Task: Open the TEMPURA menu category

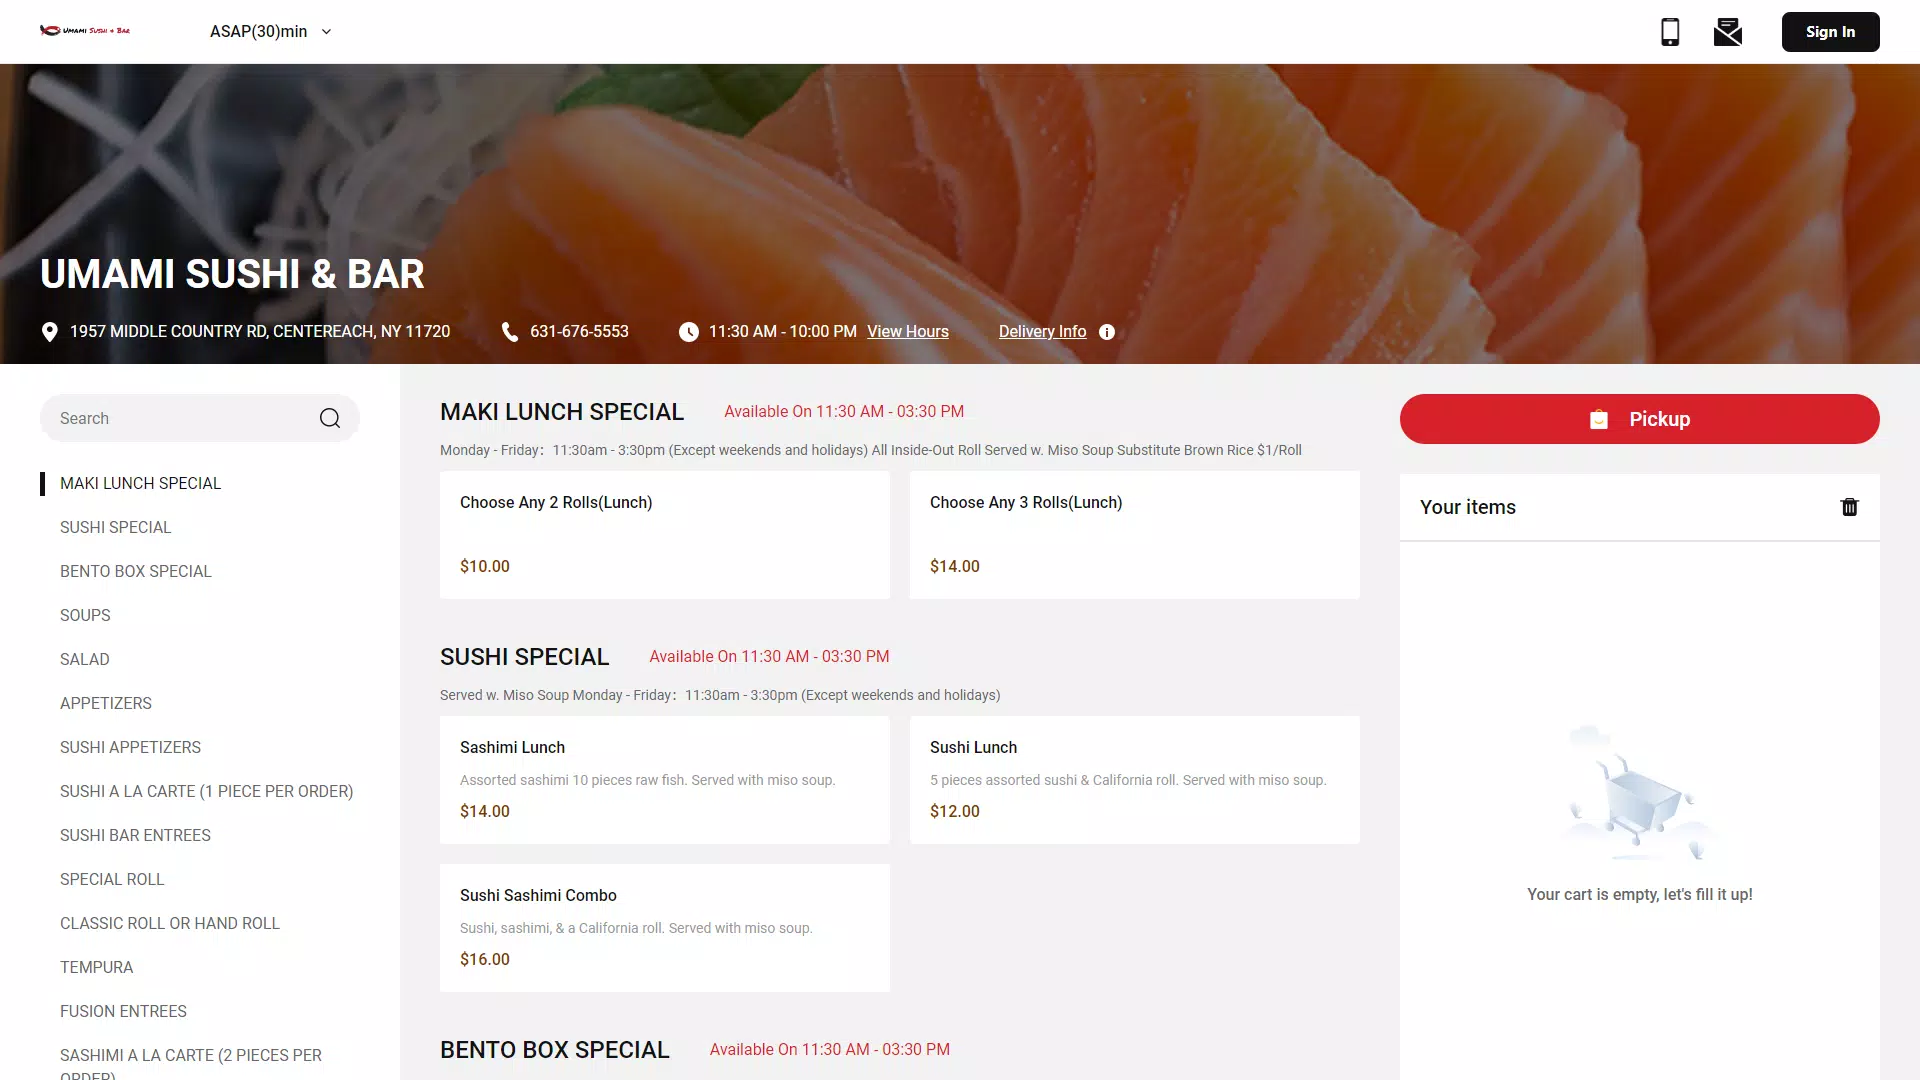Action: (x=96, y=967)
